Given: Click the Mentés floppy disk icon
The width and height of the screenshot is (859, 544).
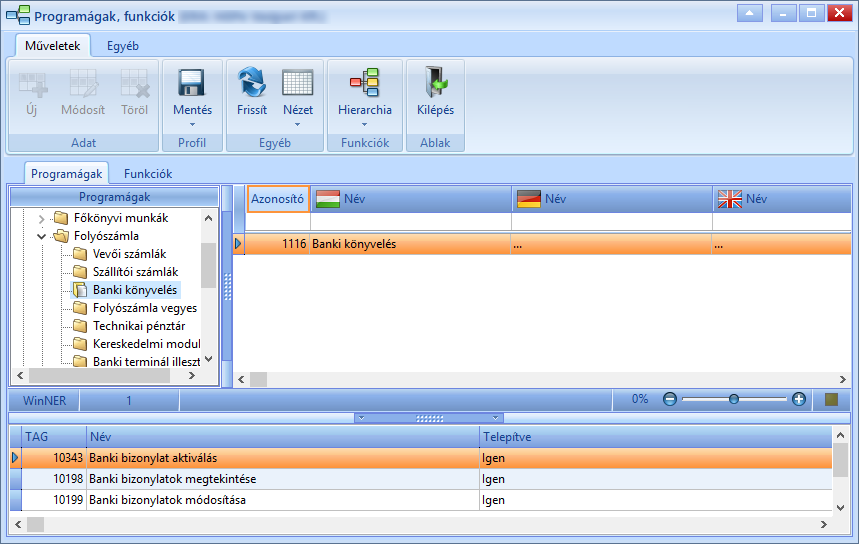Looking at the screenshot, I should coord(192,83).
